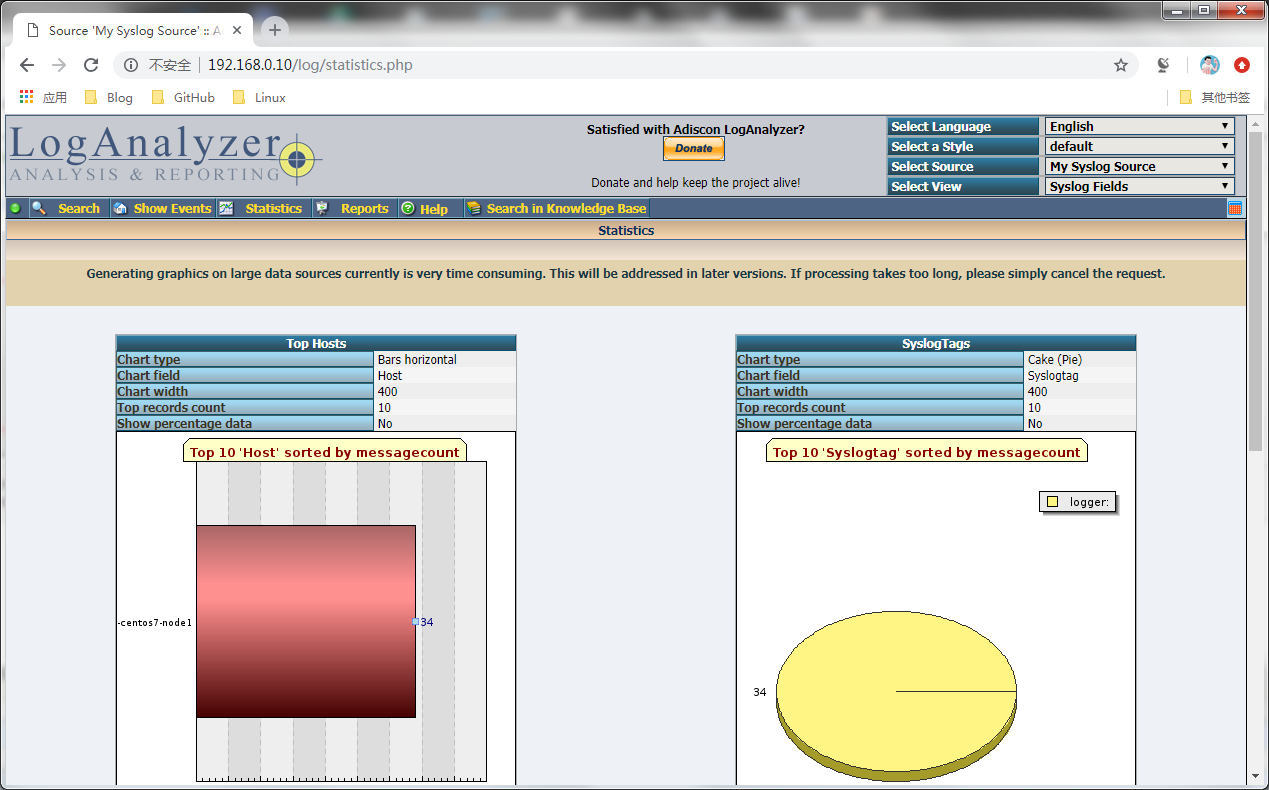The image size is (1269, 790).
Task: Click the red centos7-node1 bar
Action: [x=306, y=621]
